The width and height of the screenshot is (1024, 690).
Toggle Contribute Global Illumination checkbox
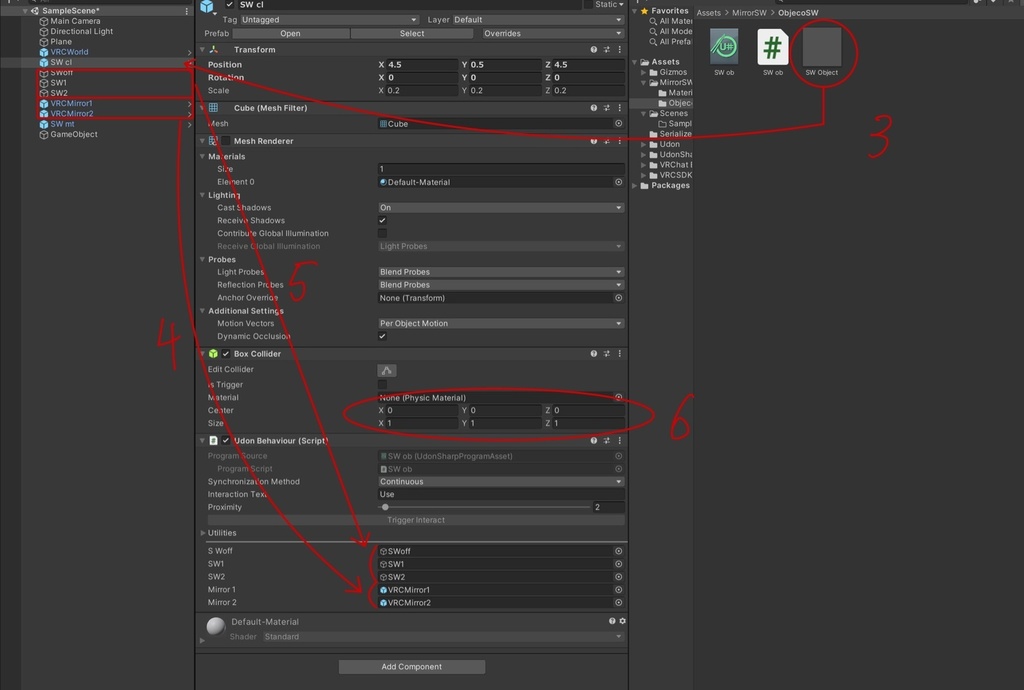point(382,233)
